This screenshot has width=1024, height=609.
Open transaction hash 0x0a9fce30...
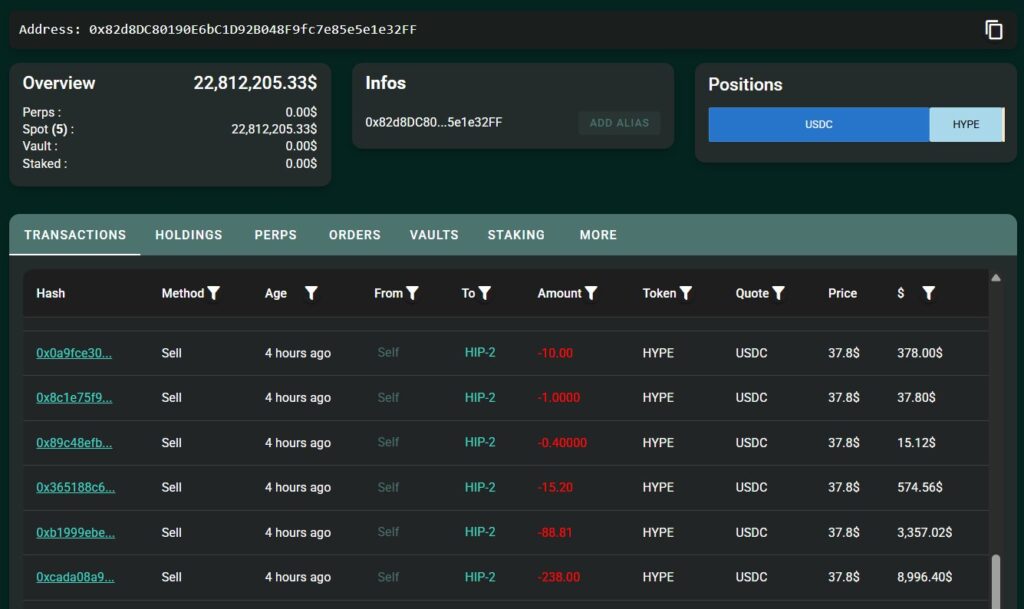(74, 353)
